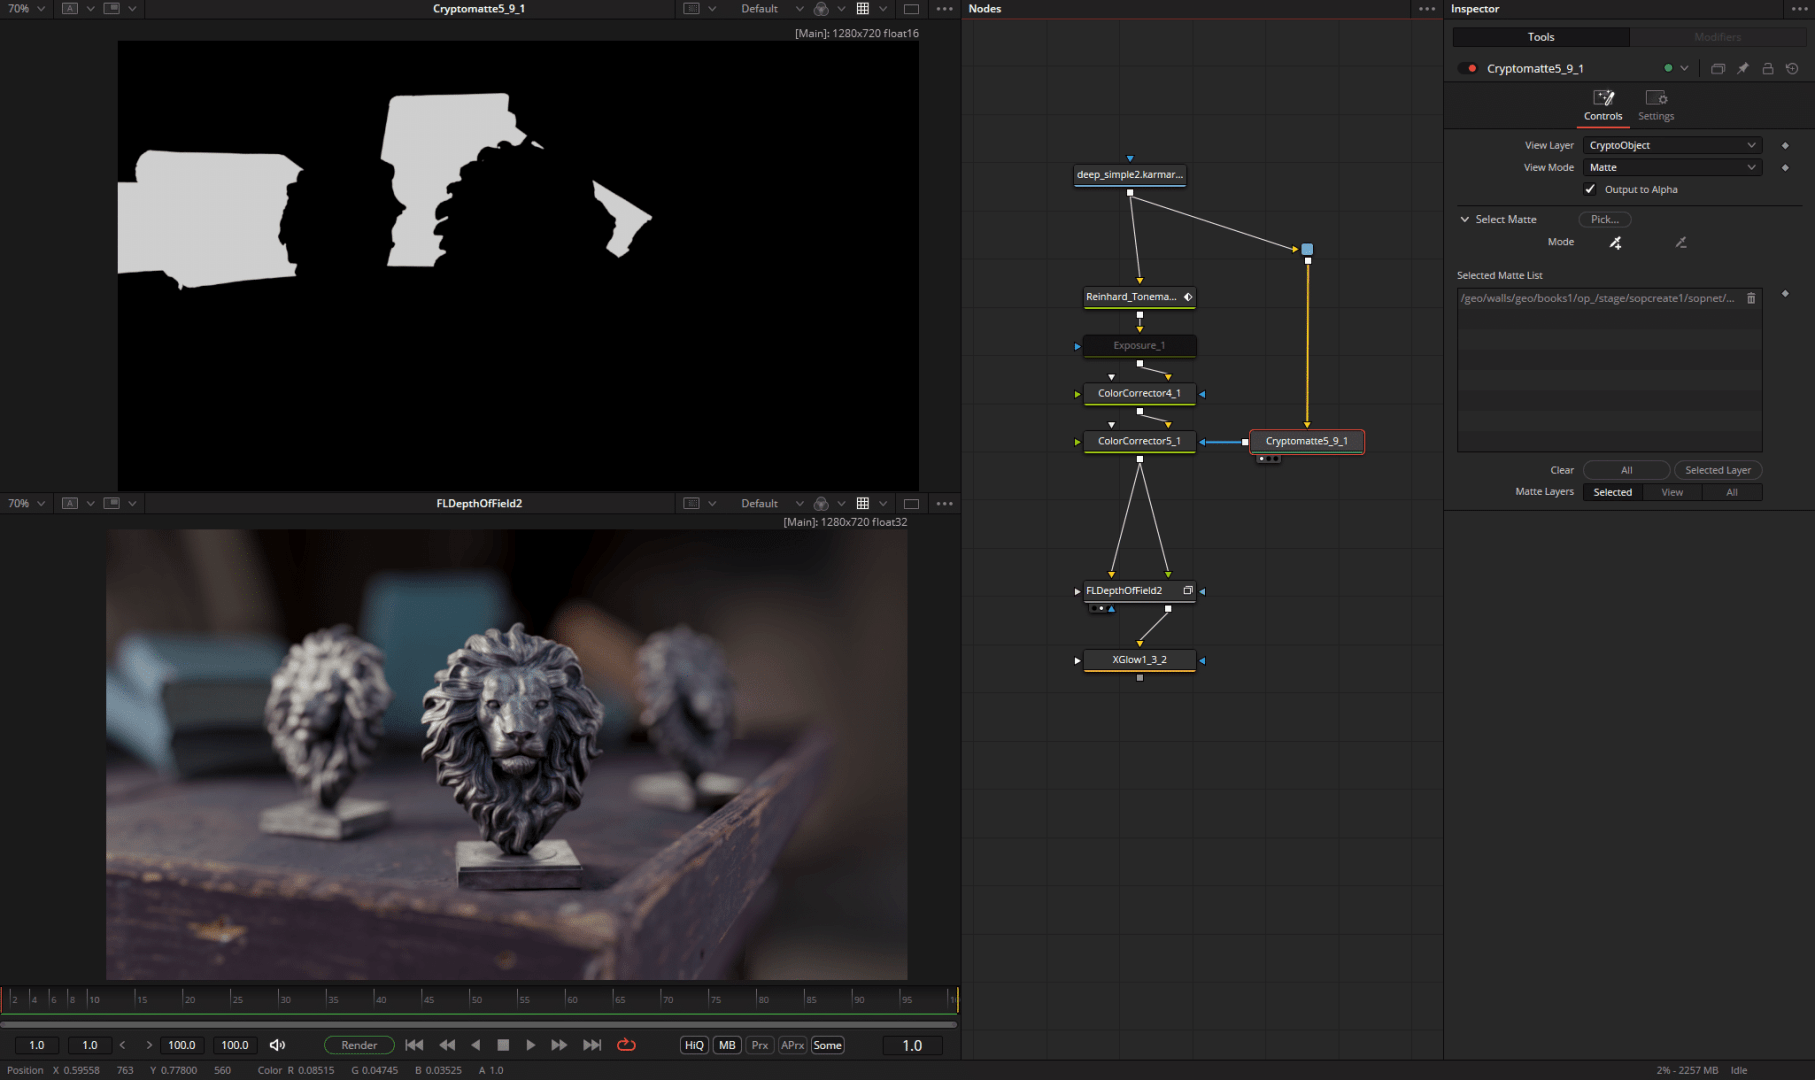Open the color gamut icon in top viewer toolbar
Image resolution: width=1815 pixels, height=1080 pixels.
coord(822,8)
